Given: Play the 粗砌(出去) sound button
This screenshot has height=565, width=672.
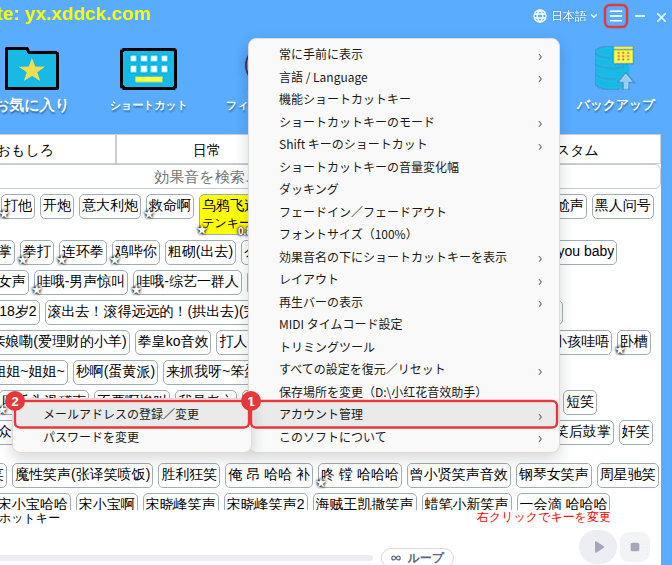Looking at the screenshot, I should click(201, 252).
